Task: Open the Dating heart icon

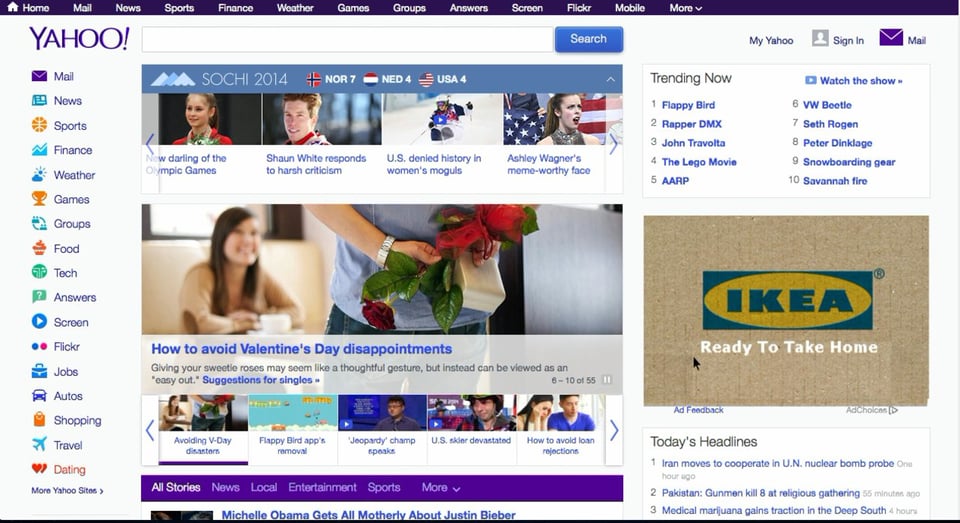Action: [x=39, y=469]
